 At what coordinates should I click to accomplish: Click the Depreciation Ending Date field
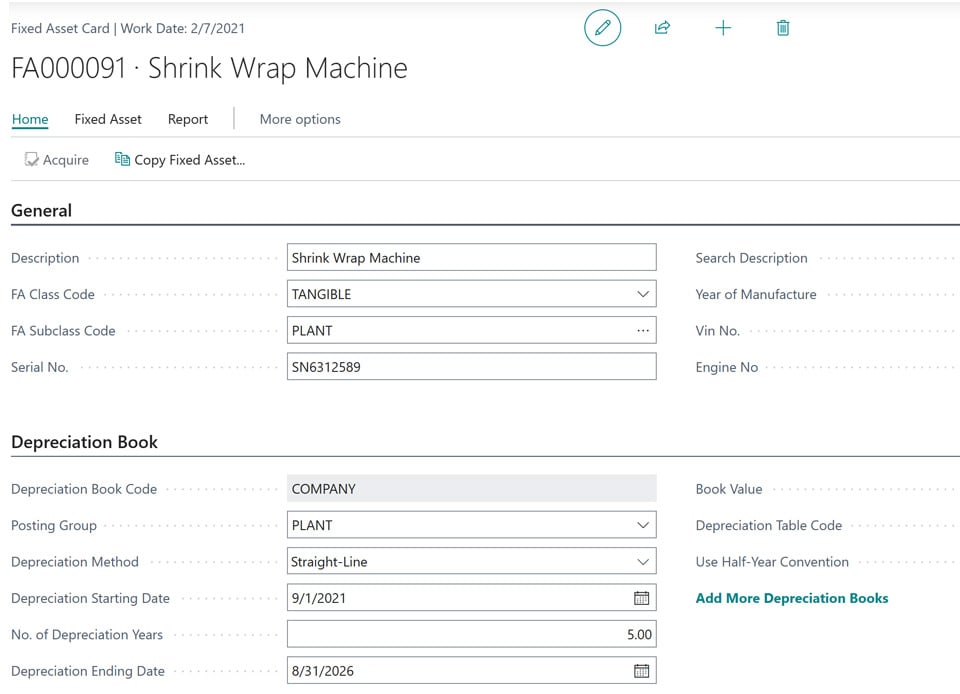(x=471, y=671)
